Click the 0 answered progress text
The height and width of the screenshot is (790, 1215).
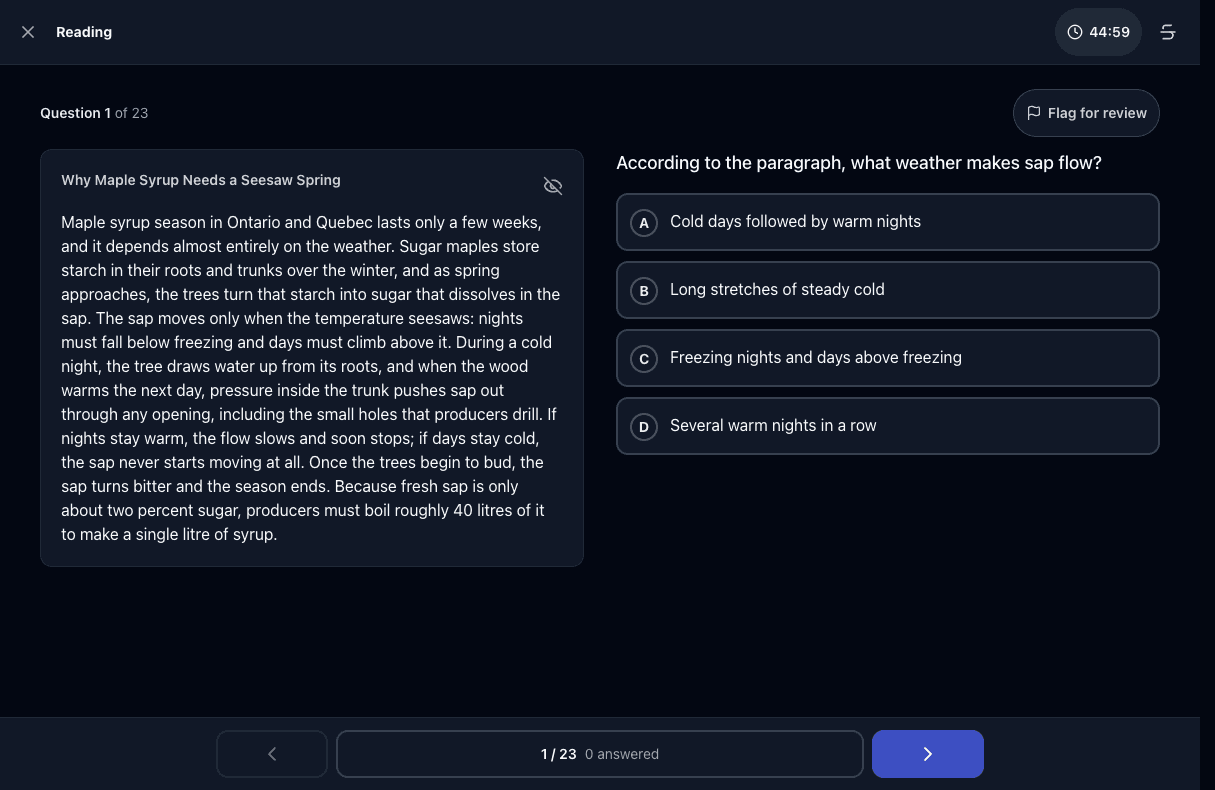click(622, 754)
